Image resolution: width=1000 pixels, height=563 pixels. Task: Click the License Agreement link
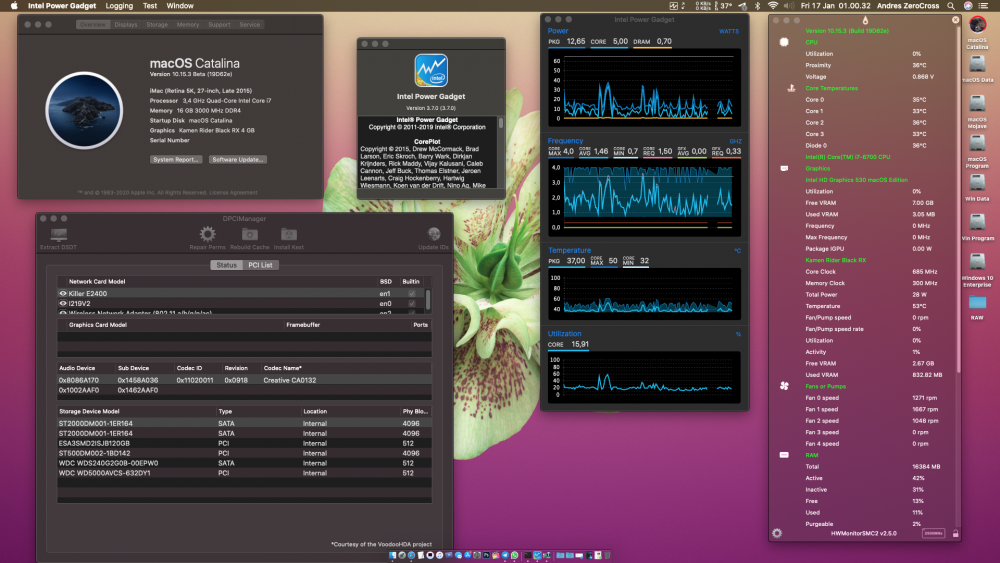233,193
